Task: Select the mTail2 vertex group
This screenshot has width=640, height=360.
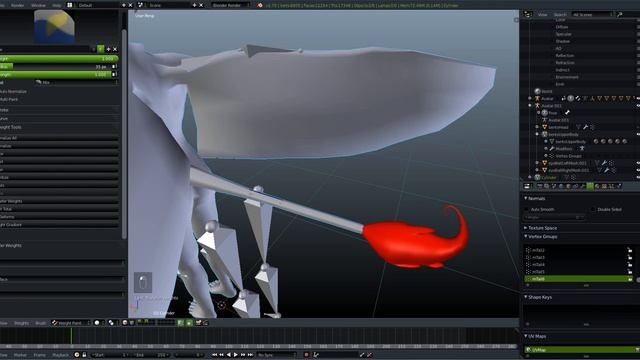Action: pyautogui.click(x=576, y=250)
